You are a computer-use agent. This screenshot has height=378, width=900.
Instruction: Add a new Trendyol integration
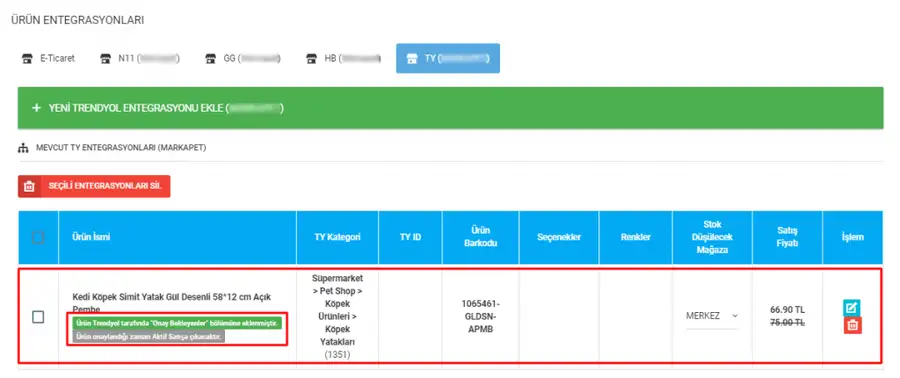click(x=450, y=108)
